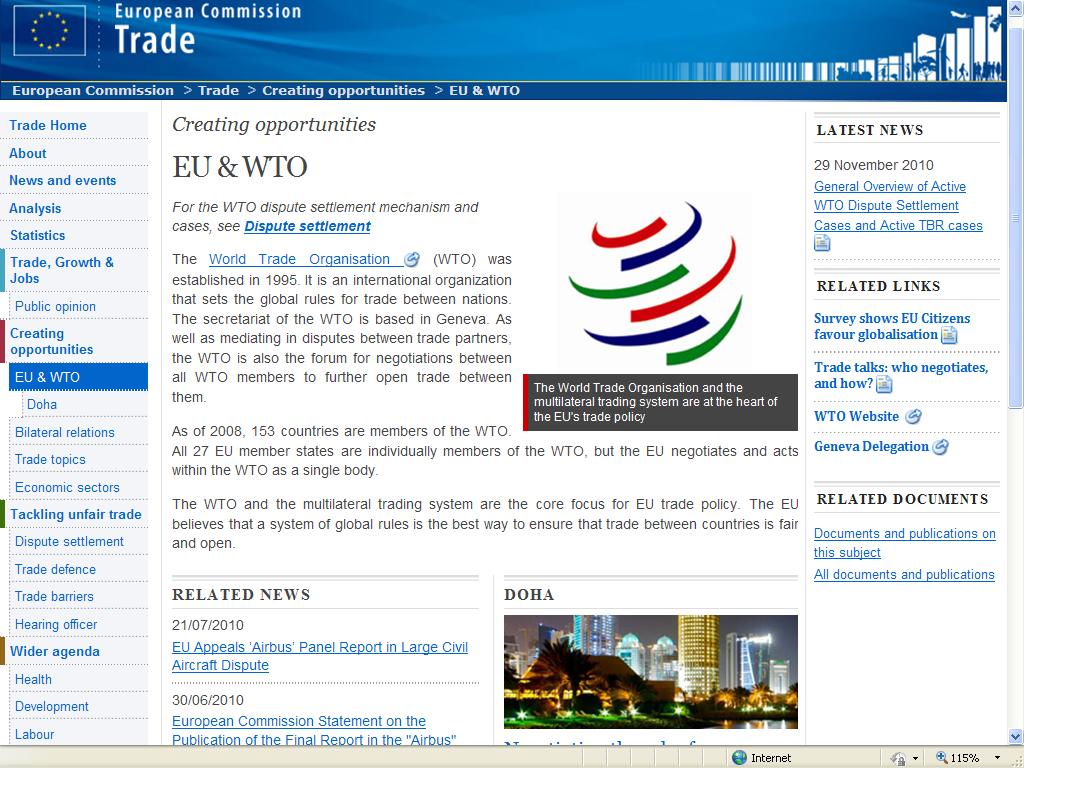The width and height of the screenshot is (1080, 810).
Task: Go to Trade Home in the sidebar
Action: (48, 126)
